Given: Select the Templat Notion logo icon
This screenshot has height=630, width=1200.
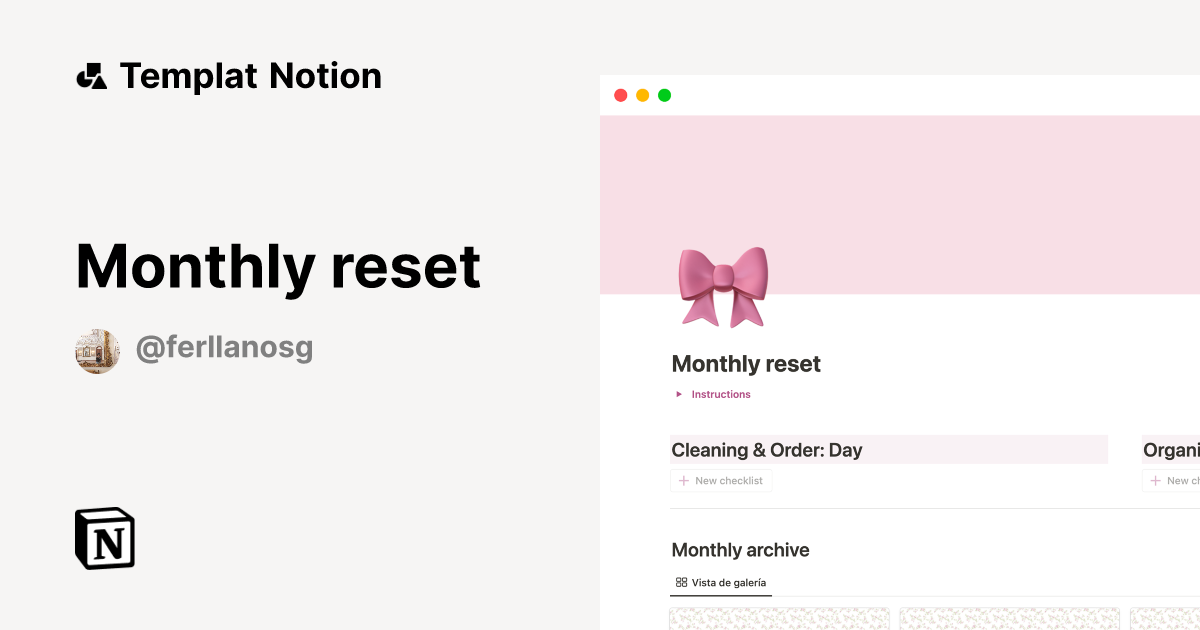Looking at the screenshot, I should (x=92, y=75).
